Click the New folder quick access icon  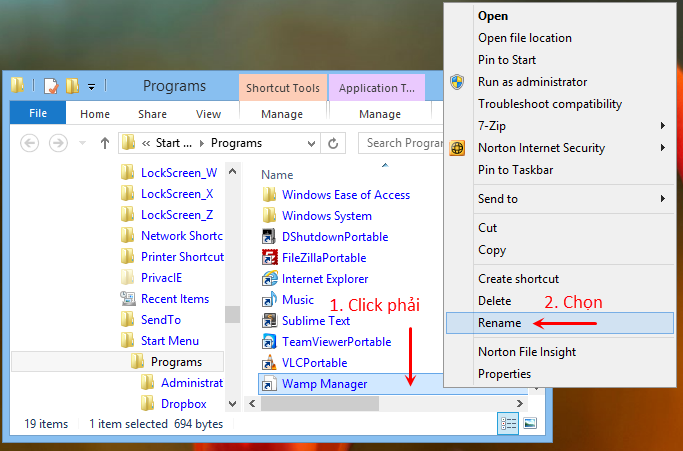click(x=72, y=86)
